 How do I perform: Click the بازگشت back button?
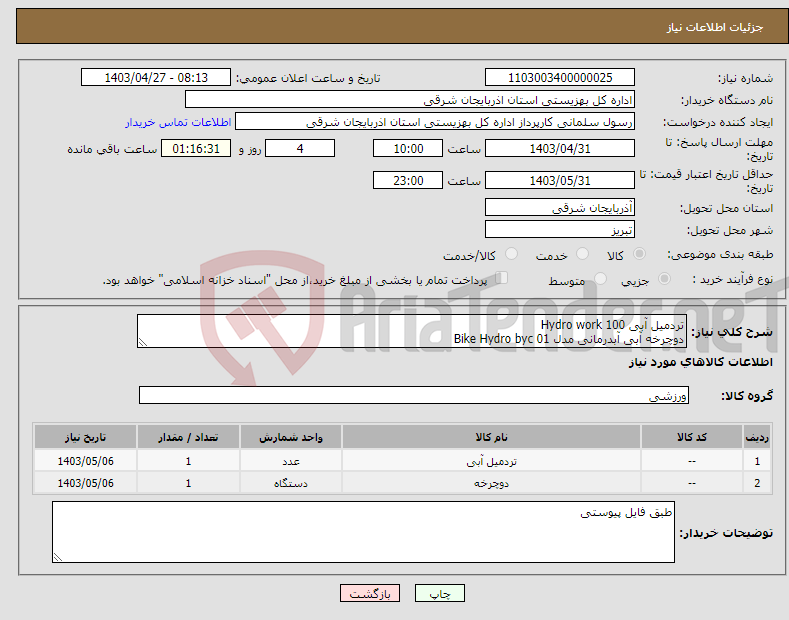(370, 593)
